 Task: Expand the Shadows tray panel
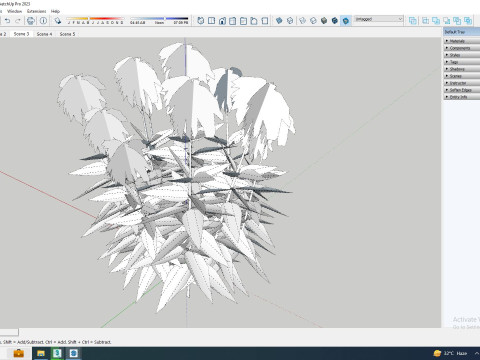(x=462, y=69)
